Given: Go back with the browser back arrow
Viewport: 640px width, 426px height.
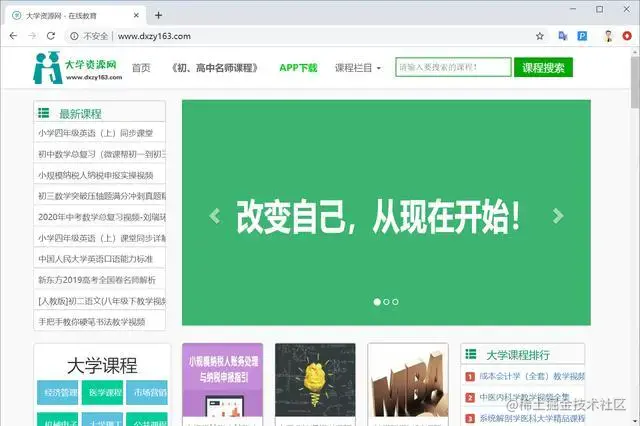Looking at the screenshot, I should pyautogui.click(x=13, y=36).
